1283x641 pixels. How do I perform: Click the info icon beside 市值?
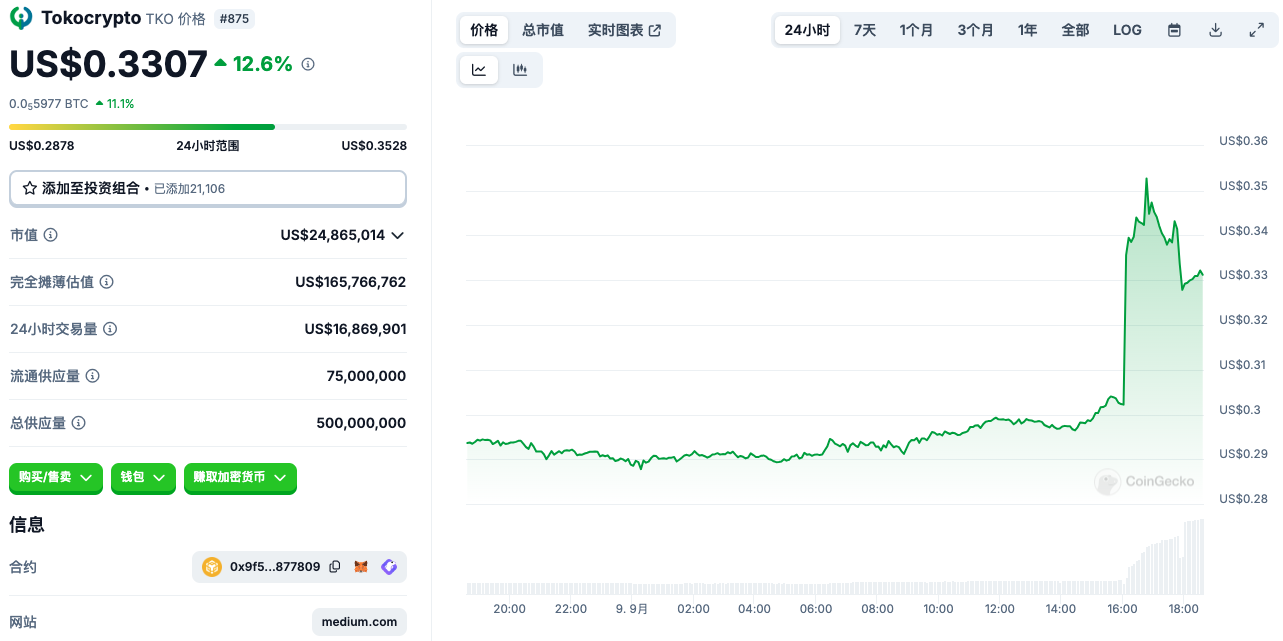click(50, 235)
